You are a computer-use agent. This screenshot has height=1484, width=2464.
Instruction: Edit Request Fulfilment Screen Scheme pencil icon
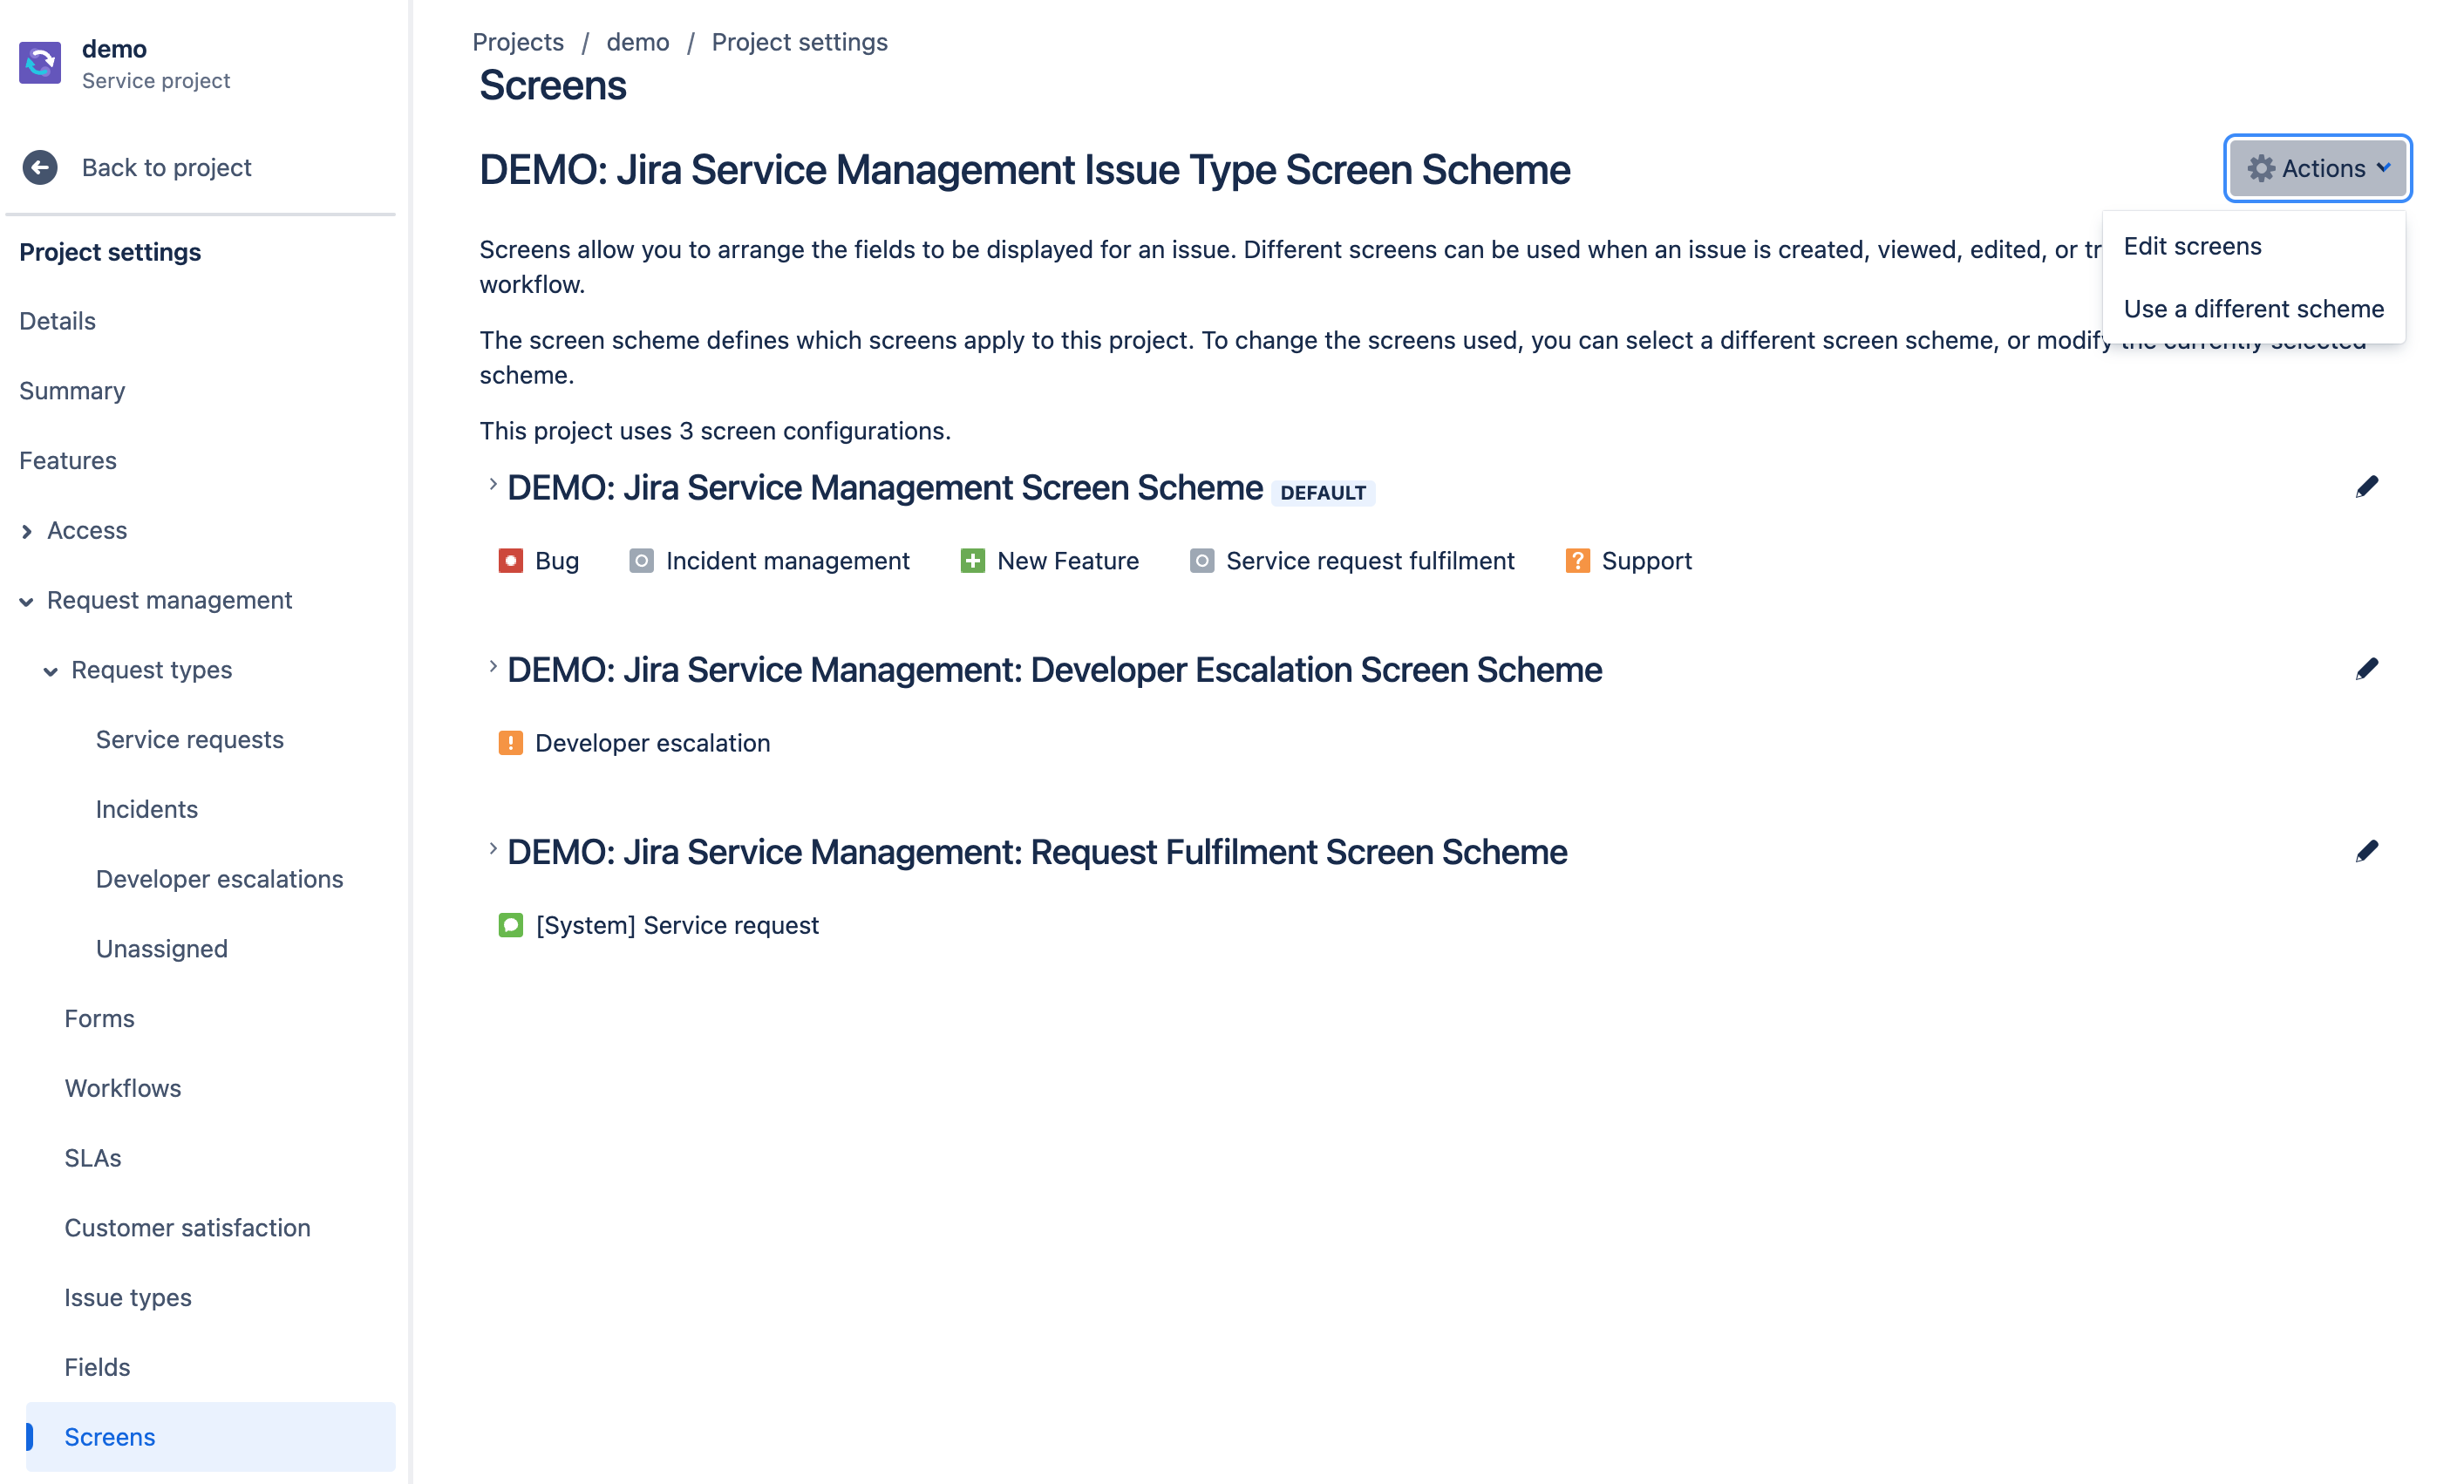pyautogui.click(x=2366, y=851)
